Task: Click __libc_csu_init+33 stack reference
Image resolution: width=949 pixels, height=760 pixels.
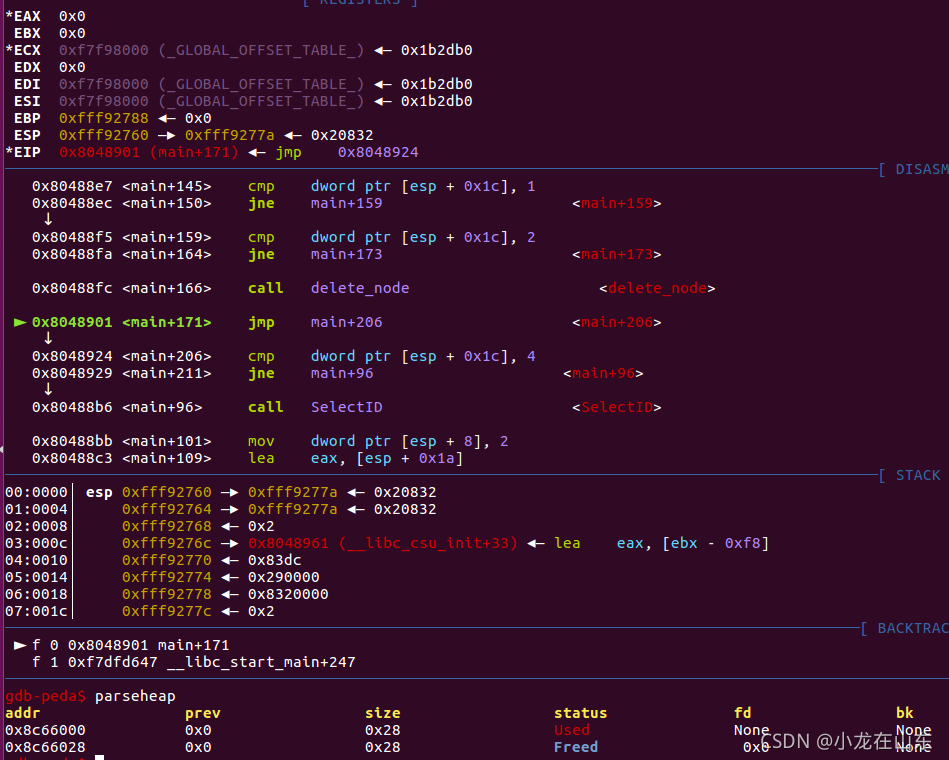Action: pos(383,543)
